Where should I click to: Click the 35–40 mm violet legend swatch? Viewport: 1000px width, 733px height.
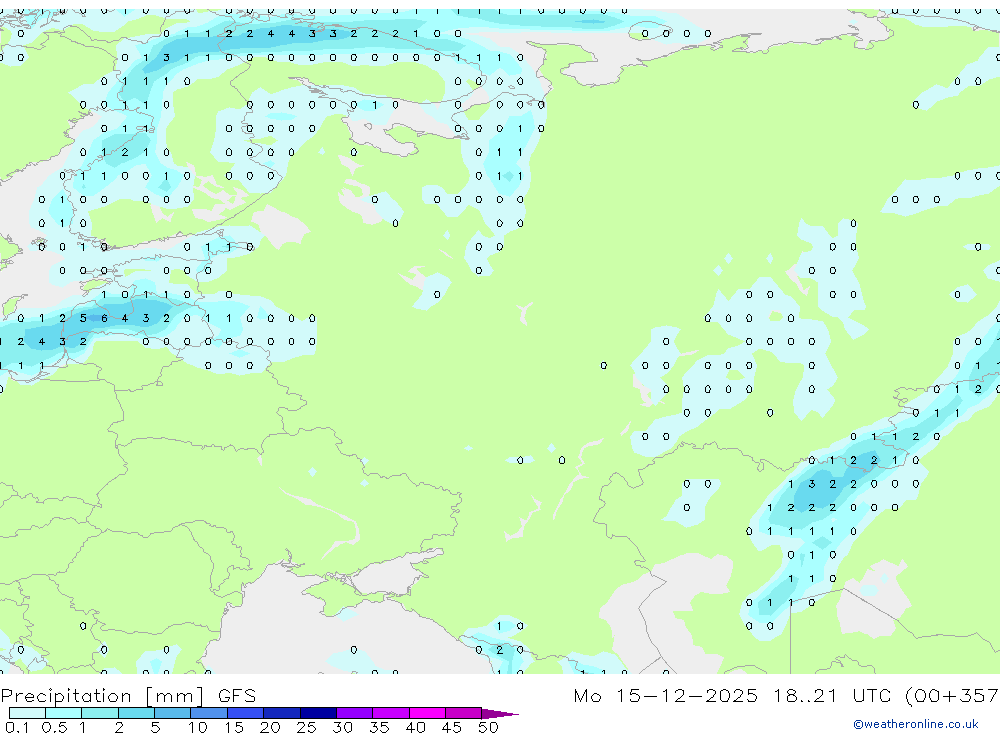(391, 713)
